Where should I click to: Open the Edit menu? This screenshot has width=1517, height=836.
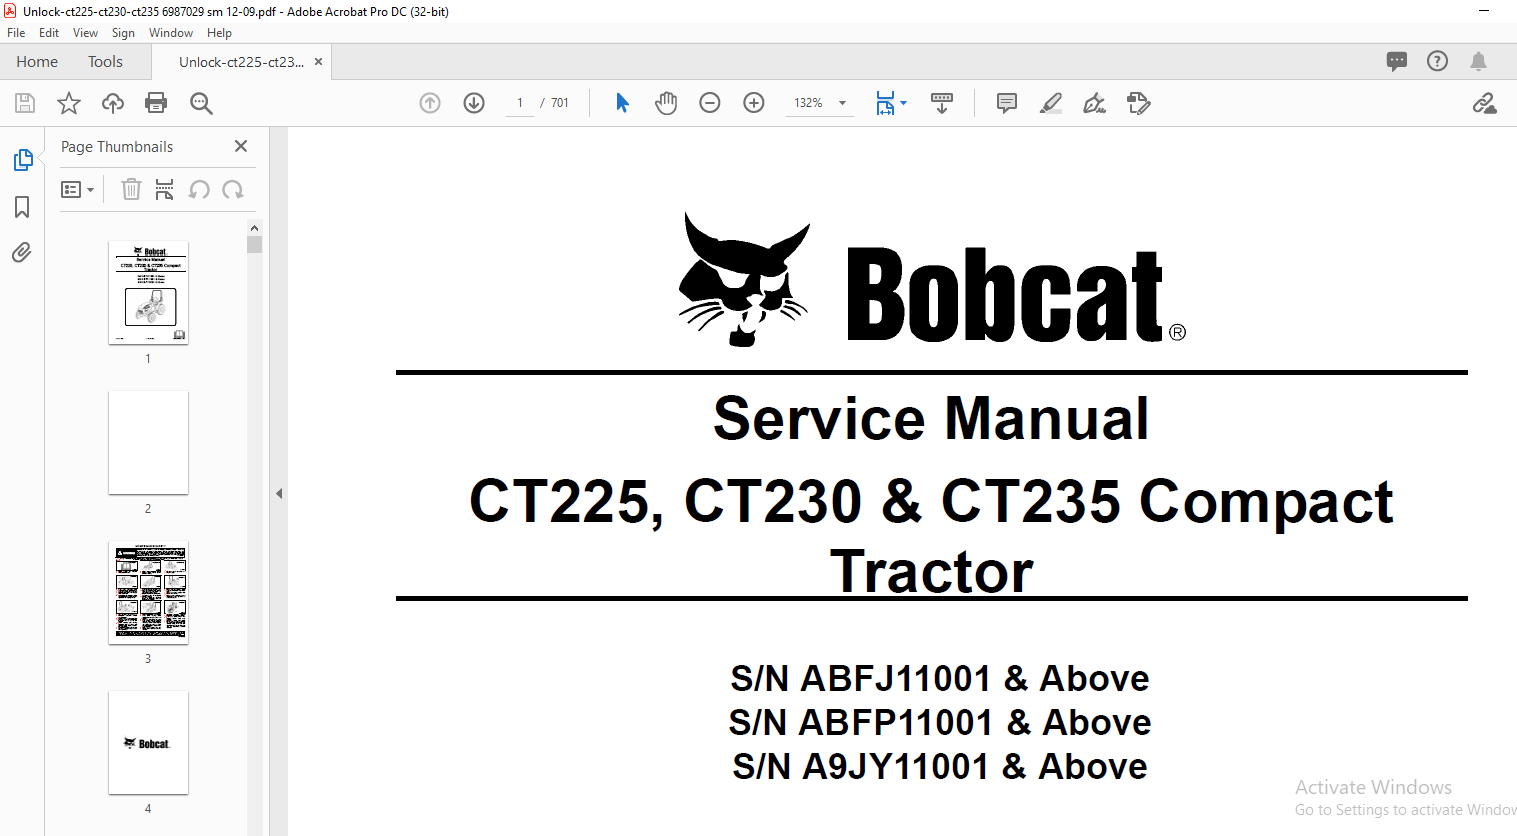click(x=49, y=33)
